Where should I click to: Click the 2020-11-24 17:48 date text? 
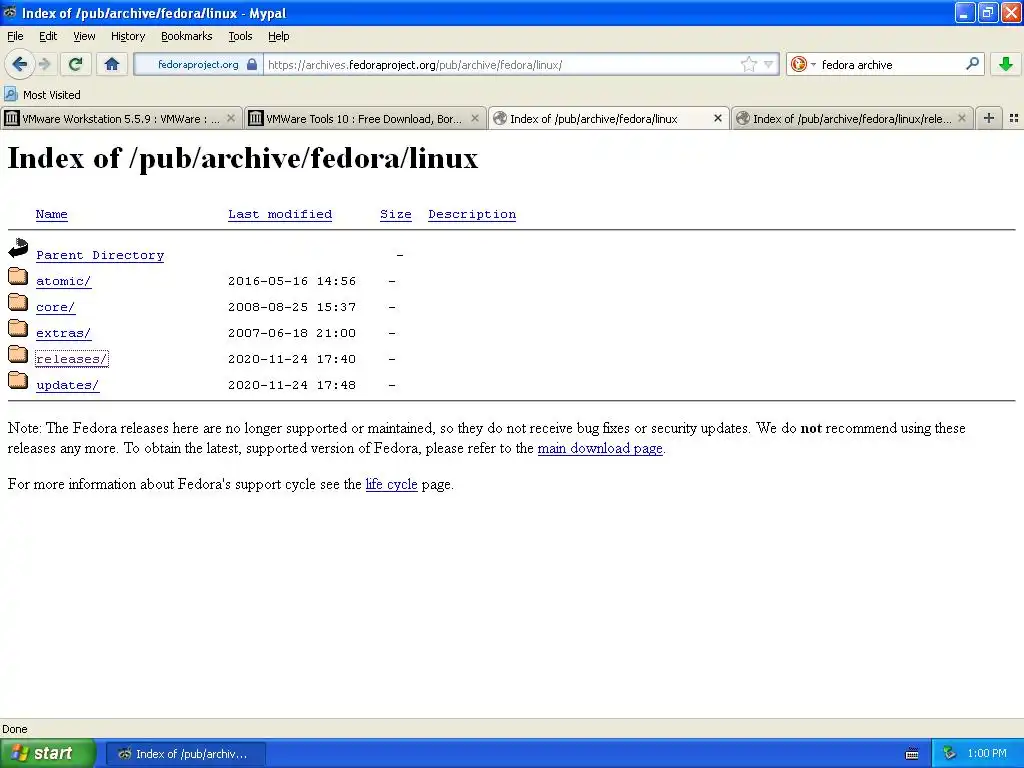coord(292,385)
